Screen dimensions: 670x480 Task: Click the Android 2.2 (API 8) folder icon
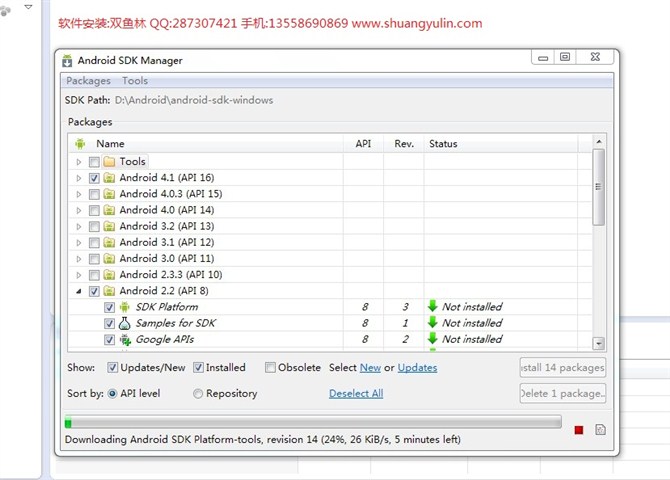pos(109,291)
